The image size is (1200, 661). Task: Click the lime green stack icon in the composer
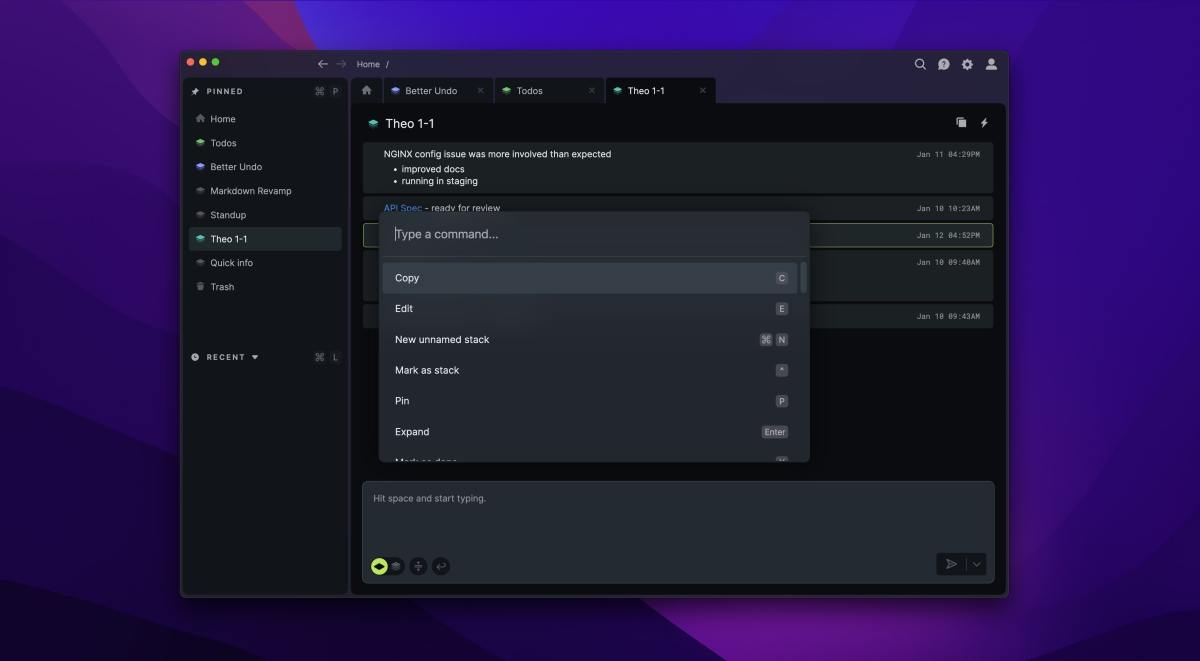click(x=379, y=566)
